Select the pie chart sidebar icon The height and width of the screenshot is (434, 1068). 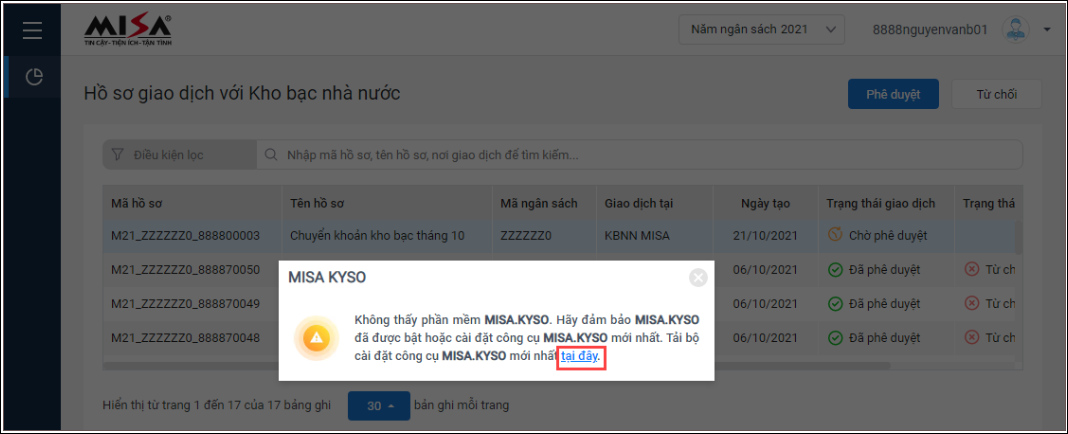click(34, 77)
